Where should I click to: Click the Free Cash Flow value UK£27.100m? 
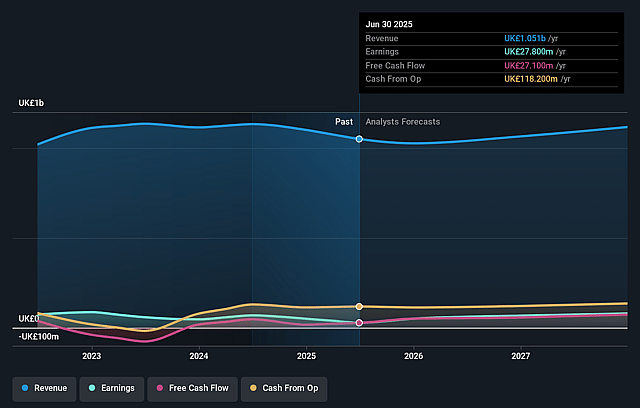529,66
